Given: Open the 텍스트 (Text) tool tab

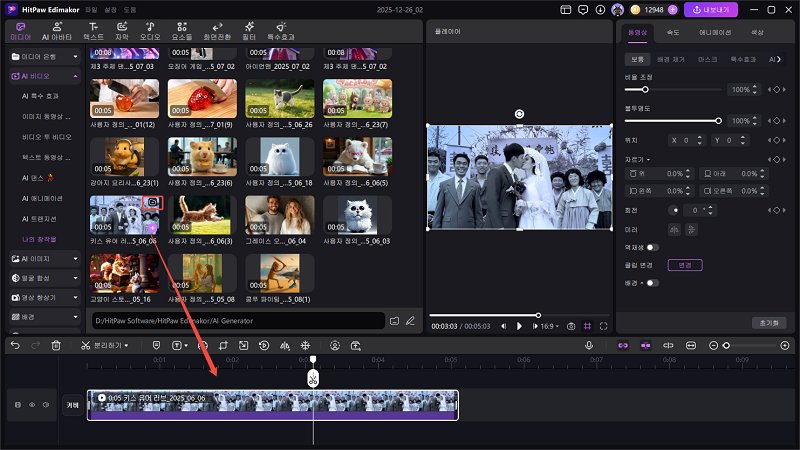Looking at the screenshot, I should 93,29.
